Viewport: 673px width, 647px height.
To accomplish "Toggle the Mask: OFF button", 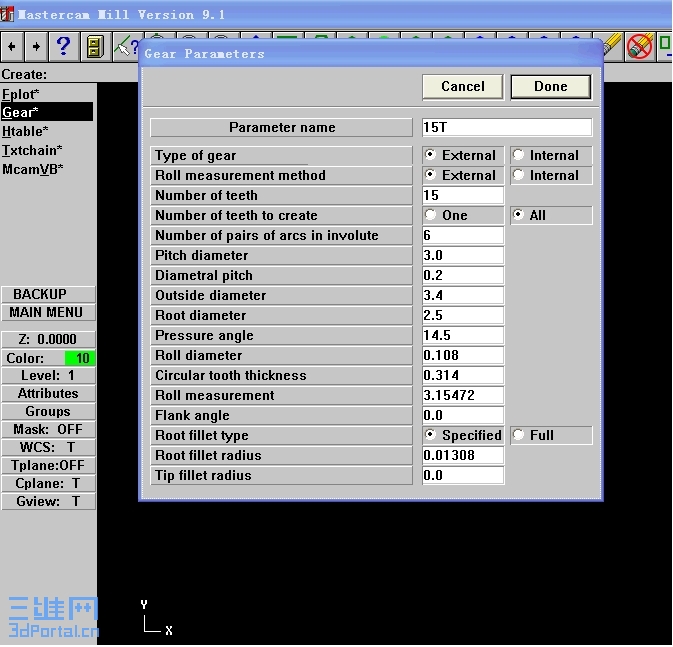I will point(48,430).
